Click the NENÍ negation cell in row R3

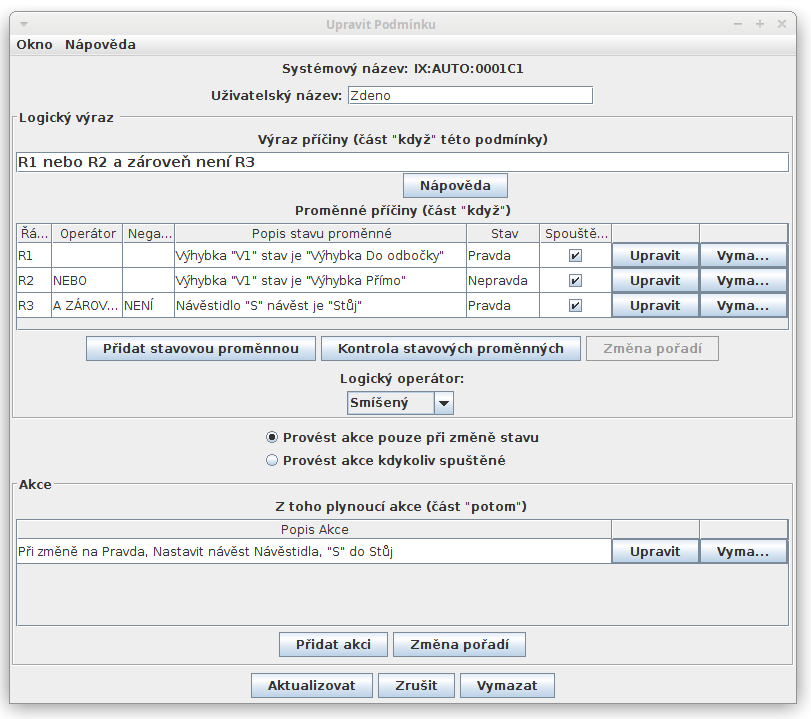coord(148,306)
